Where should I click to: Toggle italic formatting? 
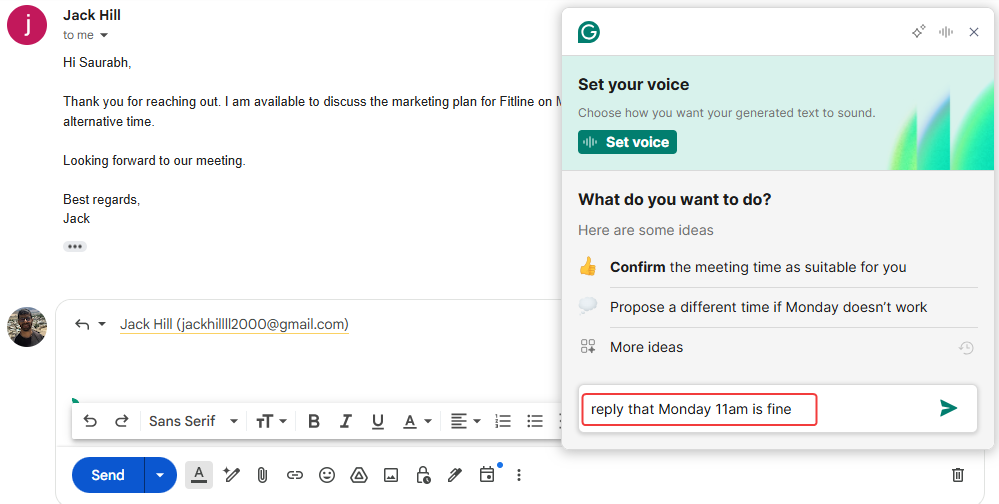[346, 421]
